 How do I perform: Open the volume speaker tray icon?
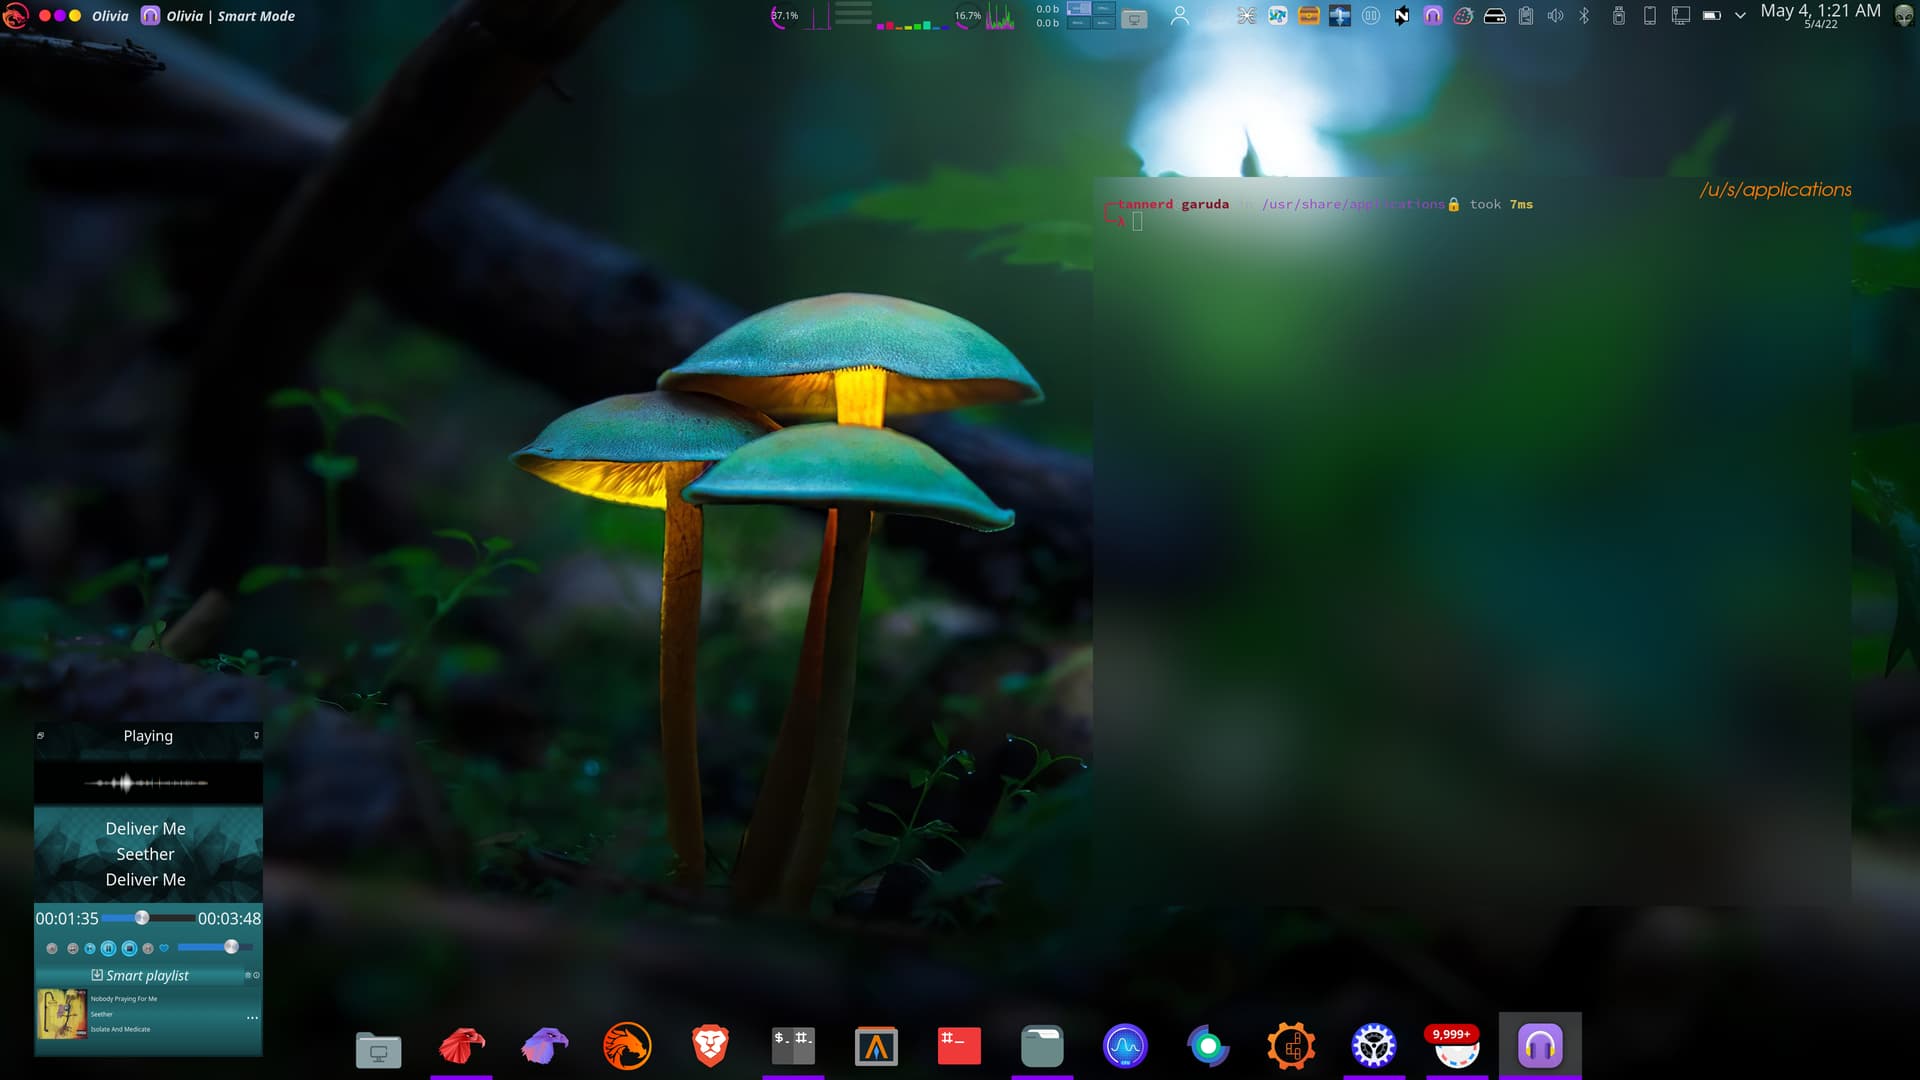coord(1556,16)
